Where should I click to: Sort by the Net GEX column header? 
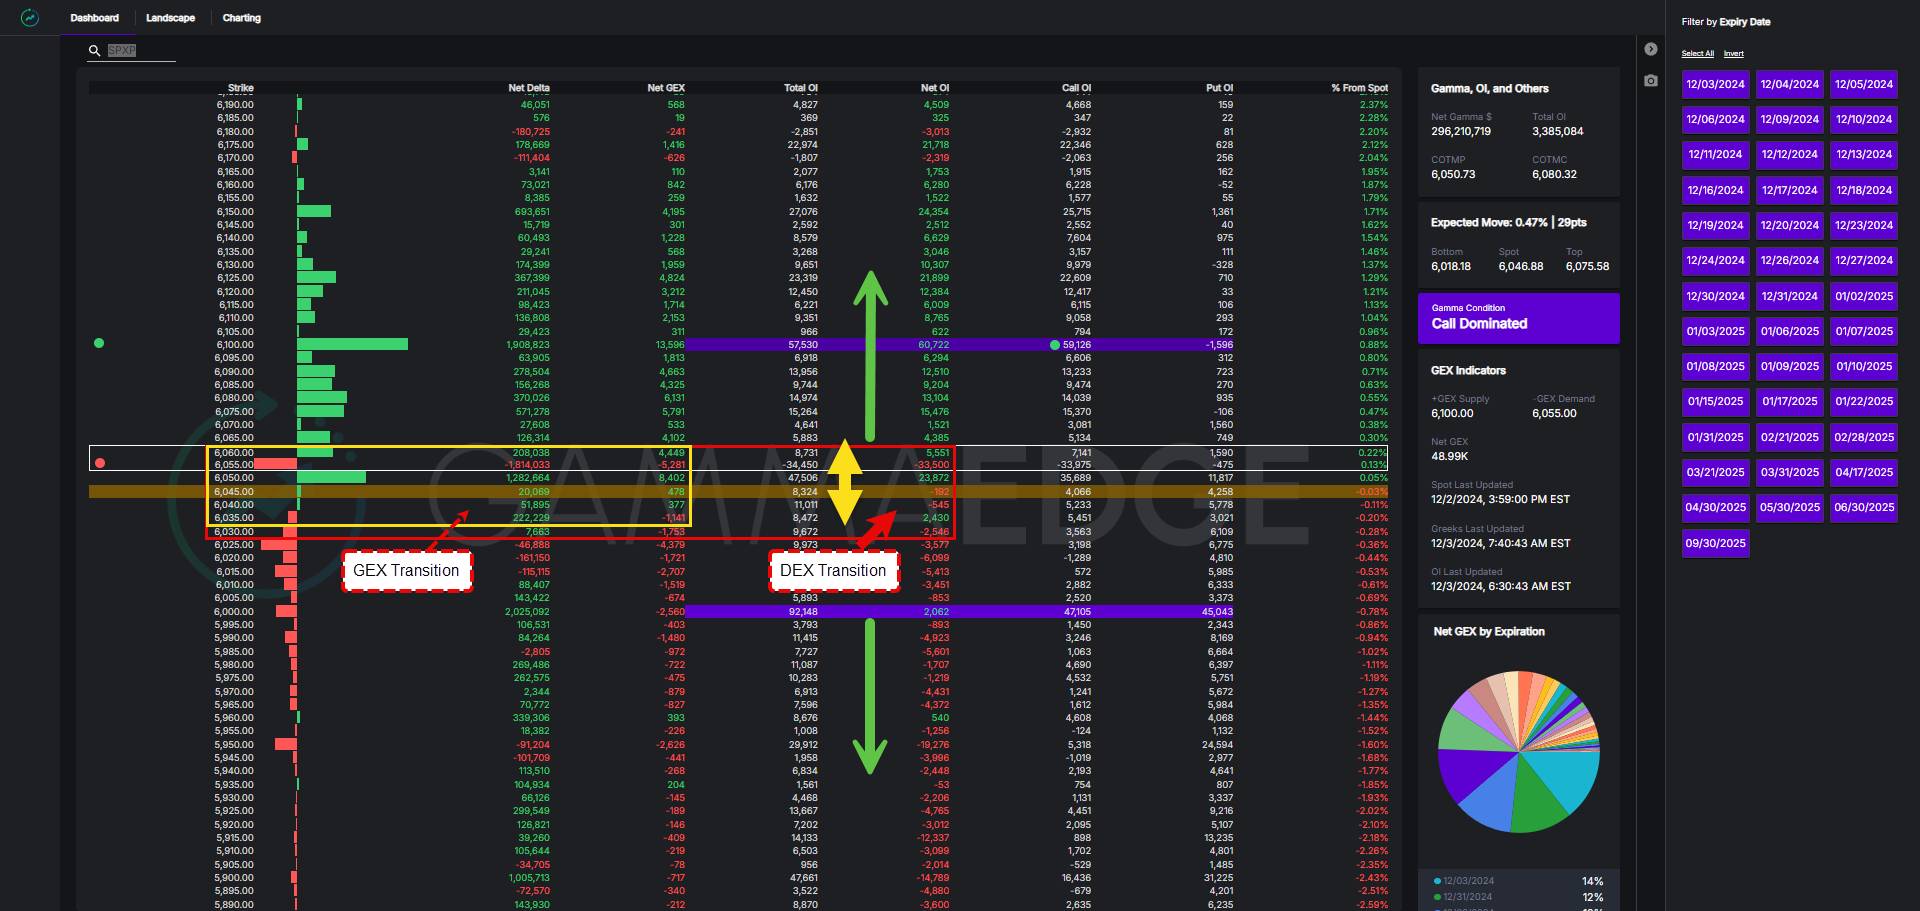665,88
